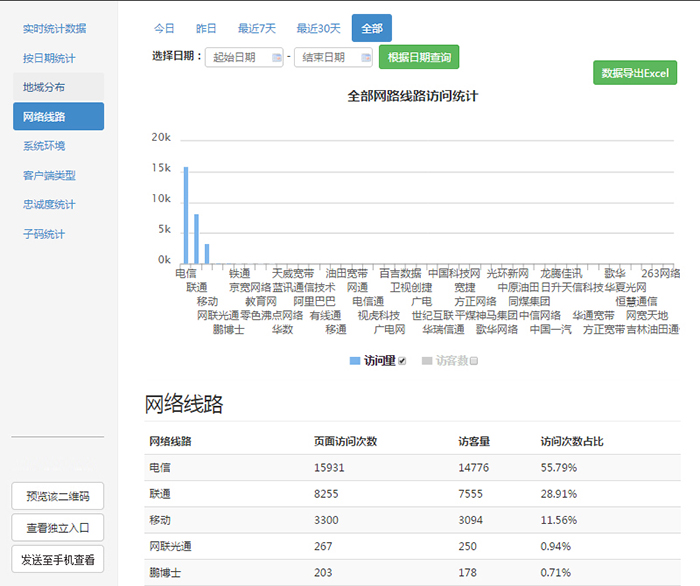This screenshot has height=586, width=700.
Task: Open the end date calendar icon
Action: click(x=365, y=58)
